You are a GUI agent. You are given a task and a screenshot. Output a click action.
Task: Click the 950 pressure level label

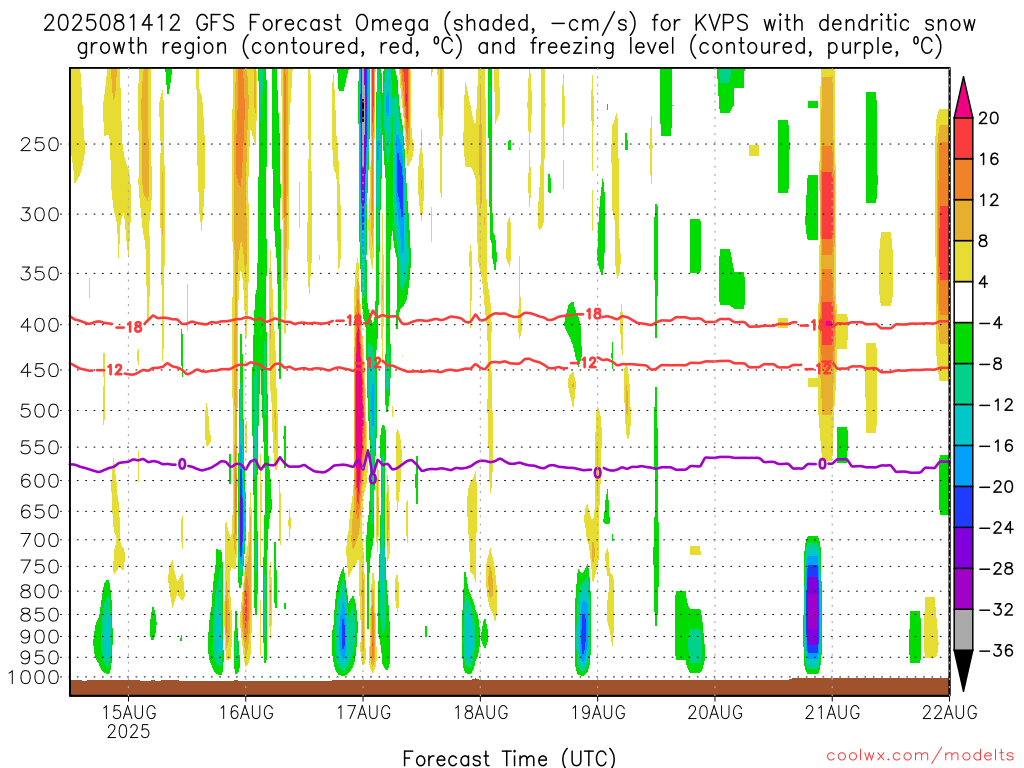(40, 658)
